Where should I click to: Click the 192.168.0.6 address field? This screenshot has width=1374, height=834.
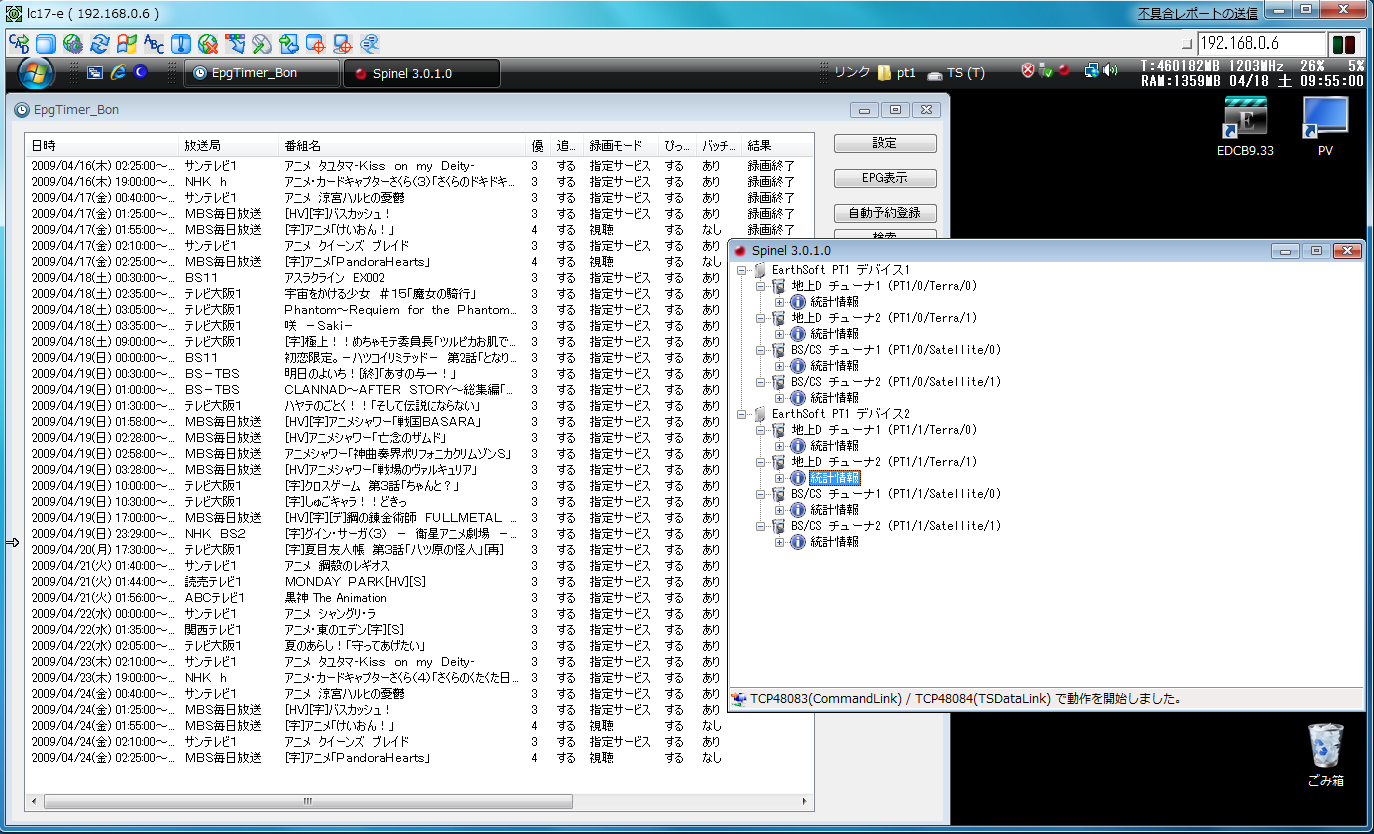[1260, 44]
